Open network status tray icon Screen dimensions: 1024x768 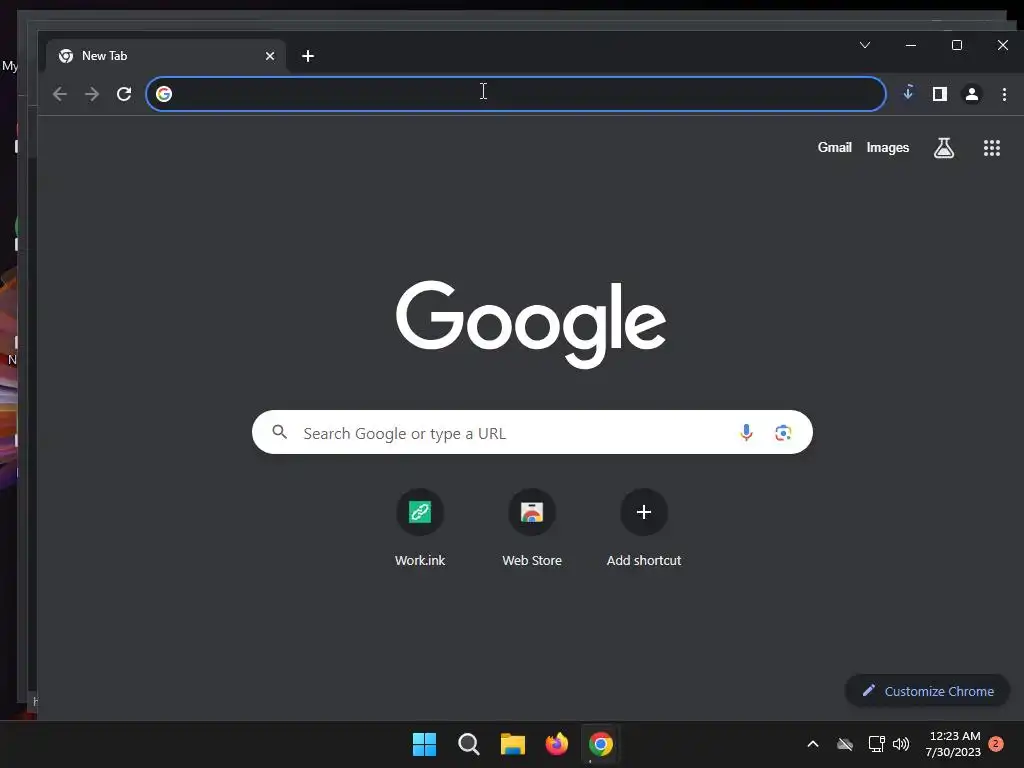[876, 744]
